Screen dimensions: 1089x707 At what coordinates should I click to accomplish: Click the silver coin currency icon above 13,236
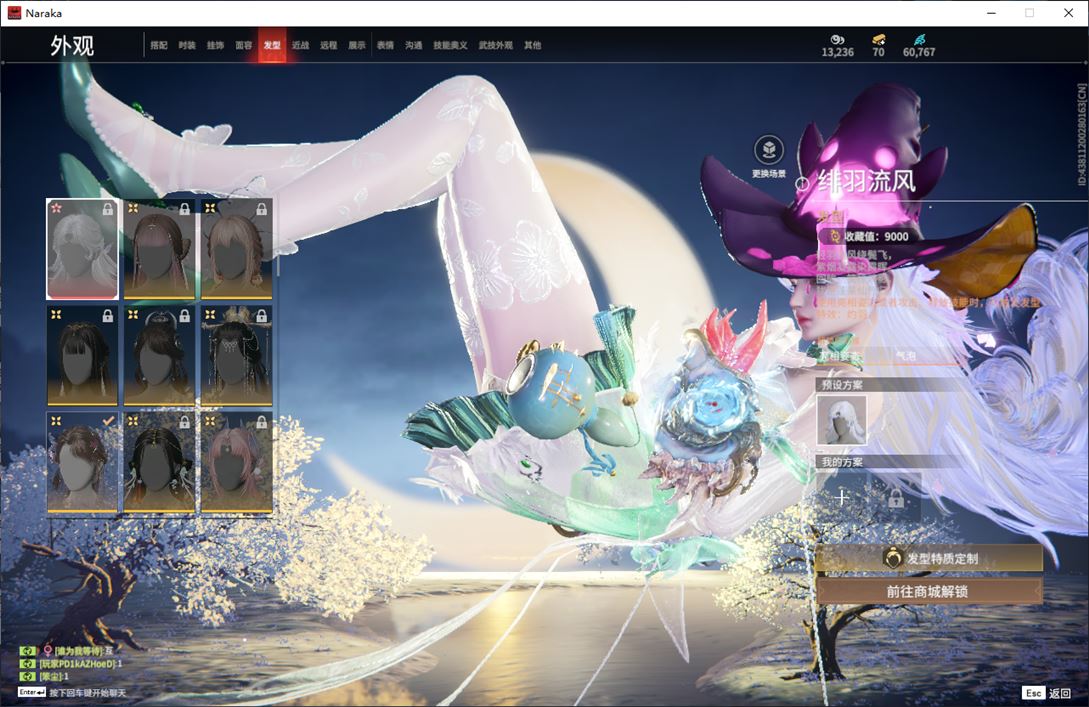[x=838, y=40]
